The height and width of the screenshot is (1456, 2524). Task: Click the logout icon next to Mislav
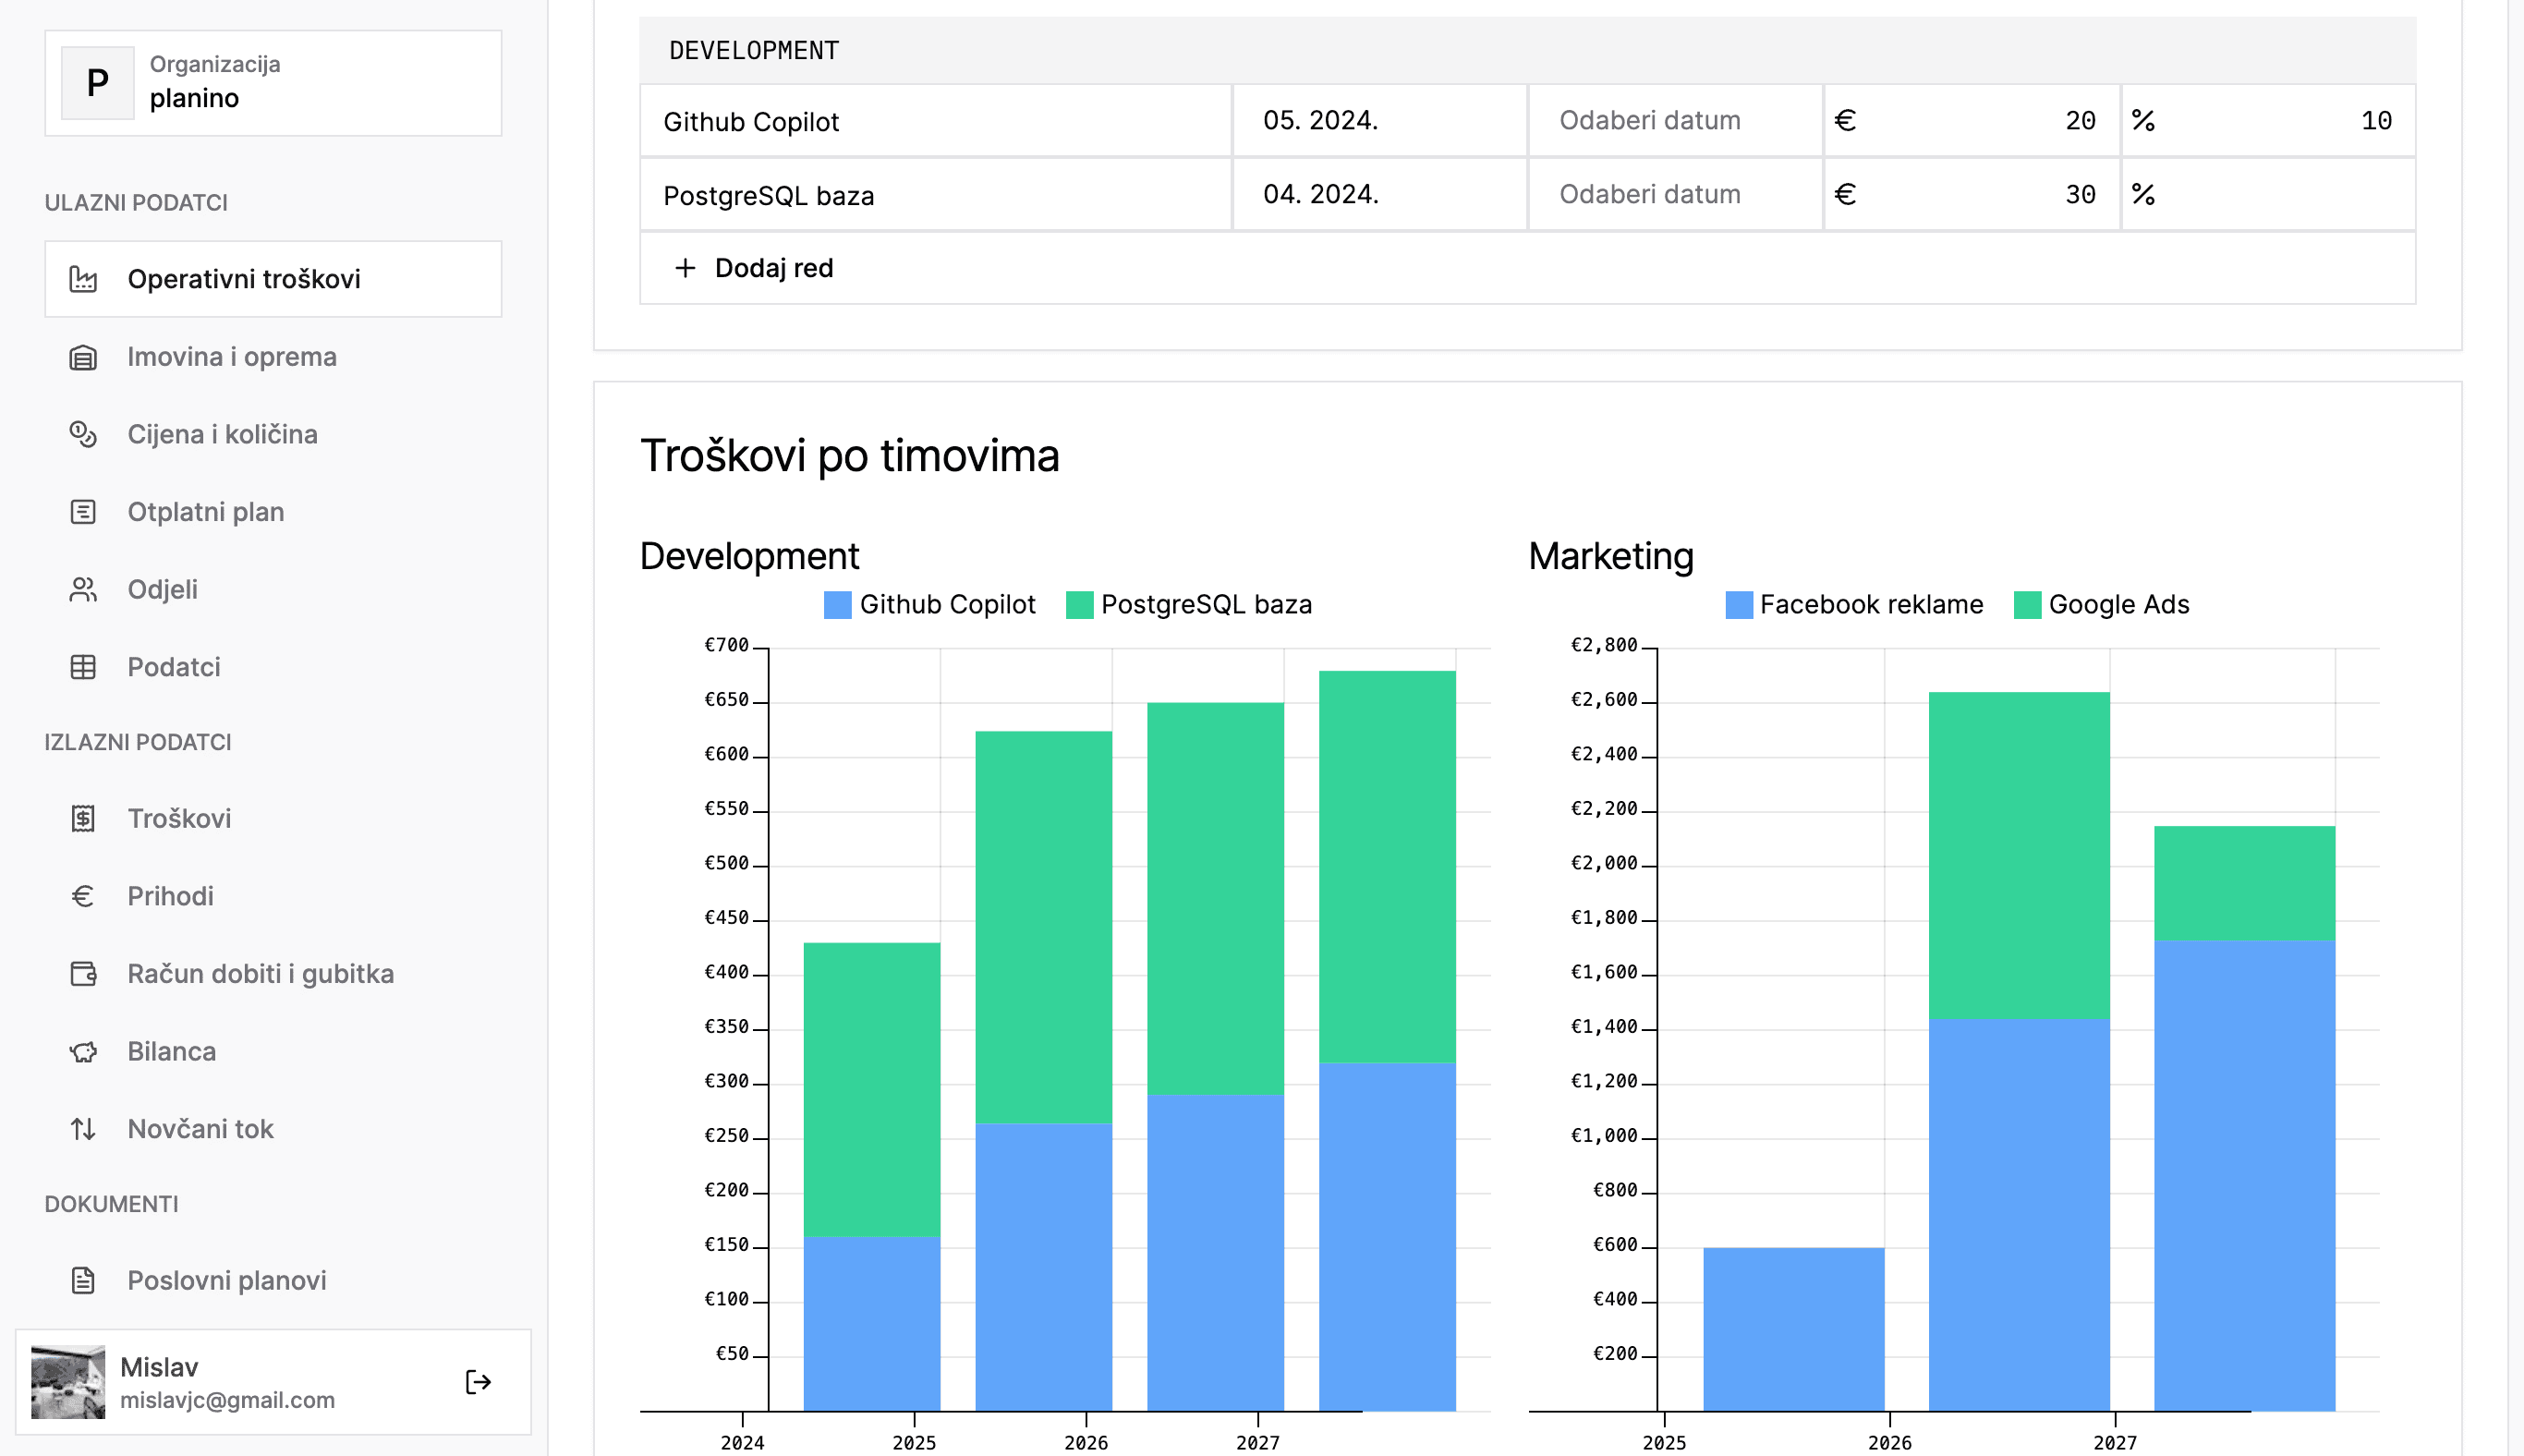coord(478,1381)
